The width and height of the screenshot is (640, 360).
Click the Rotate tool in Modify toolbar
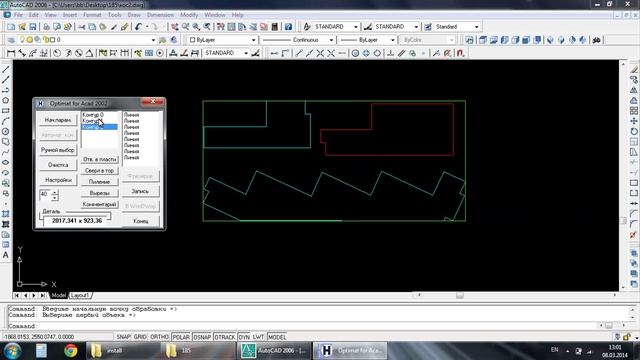(633, 131)
